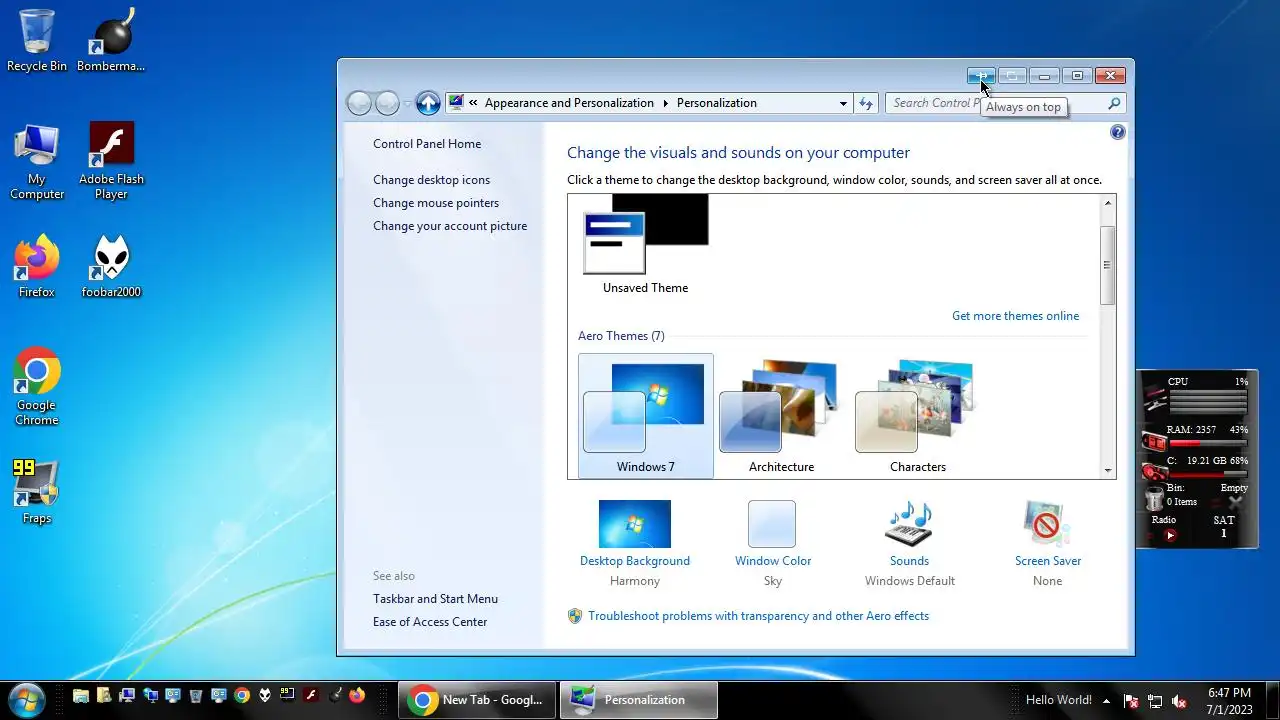Open Sounds settings
1280x720 pixels.
[909, 542]
